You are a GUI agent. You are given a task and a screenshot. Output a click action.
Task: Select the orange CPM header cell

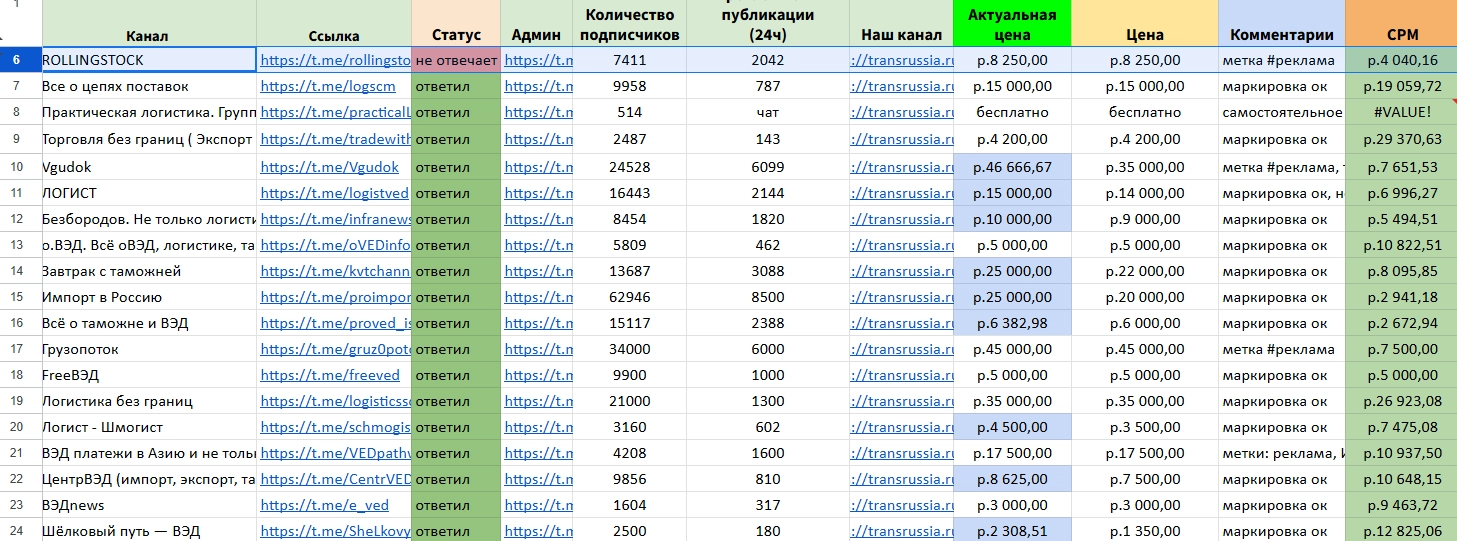coord(1402,24)
